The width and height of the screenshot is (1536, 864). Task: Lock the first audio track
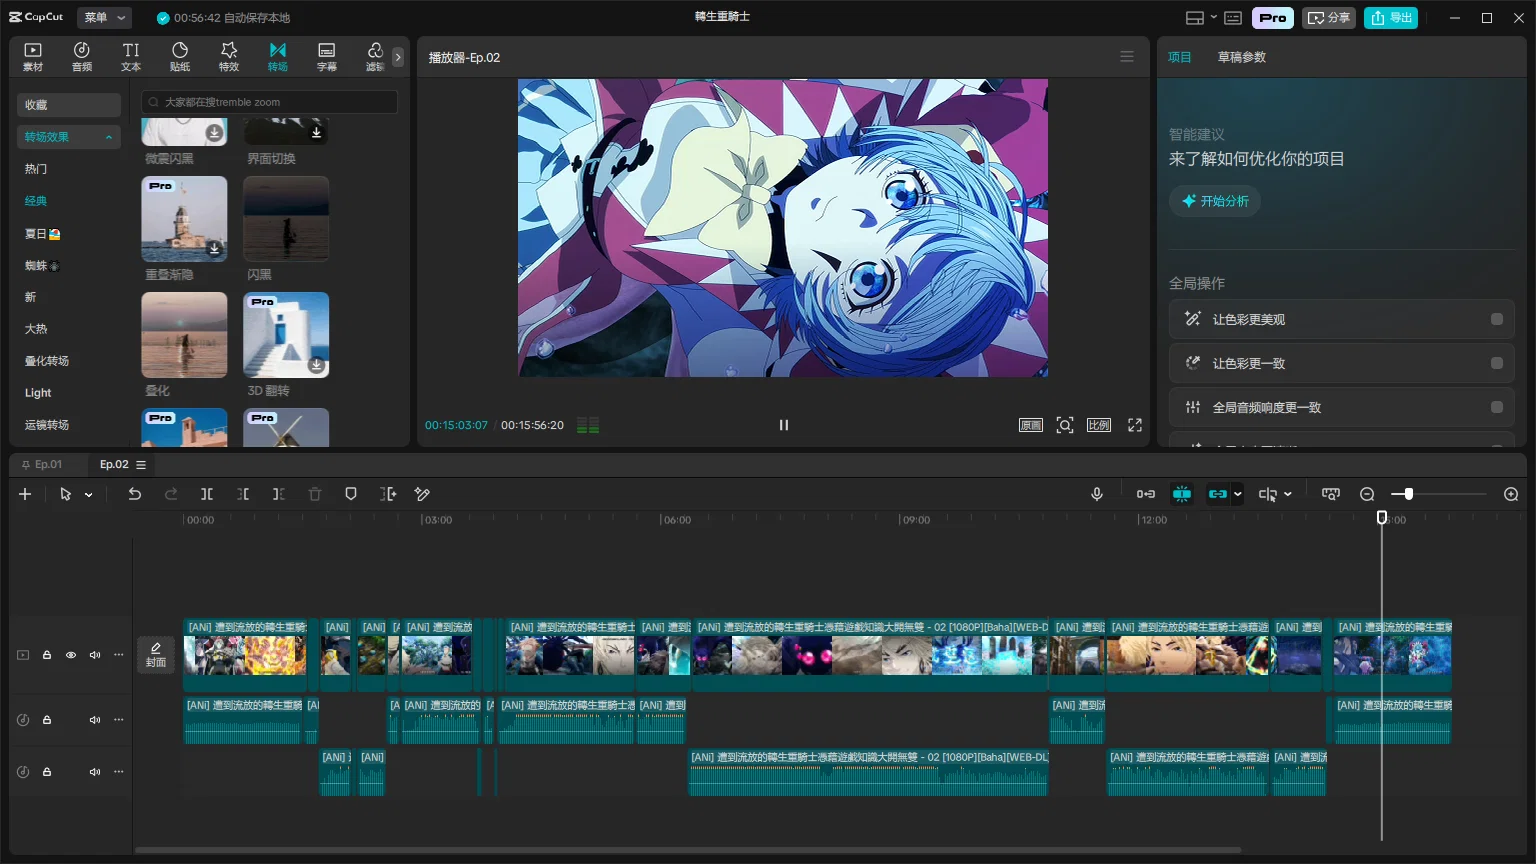coord(47,720)
